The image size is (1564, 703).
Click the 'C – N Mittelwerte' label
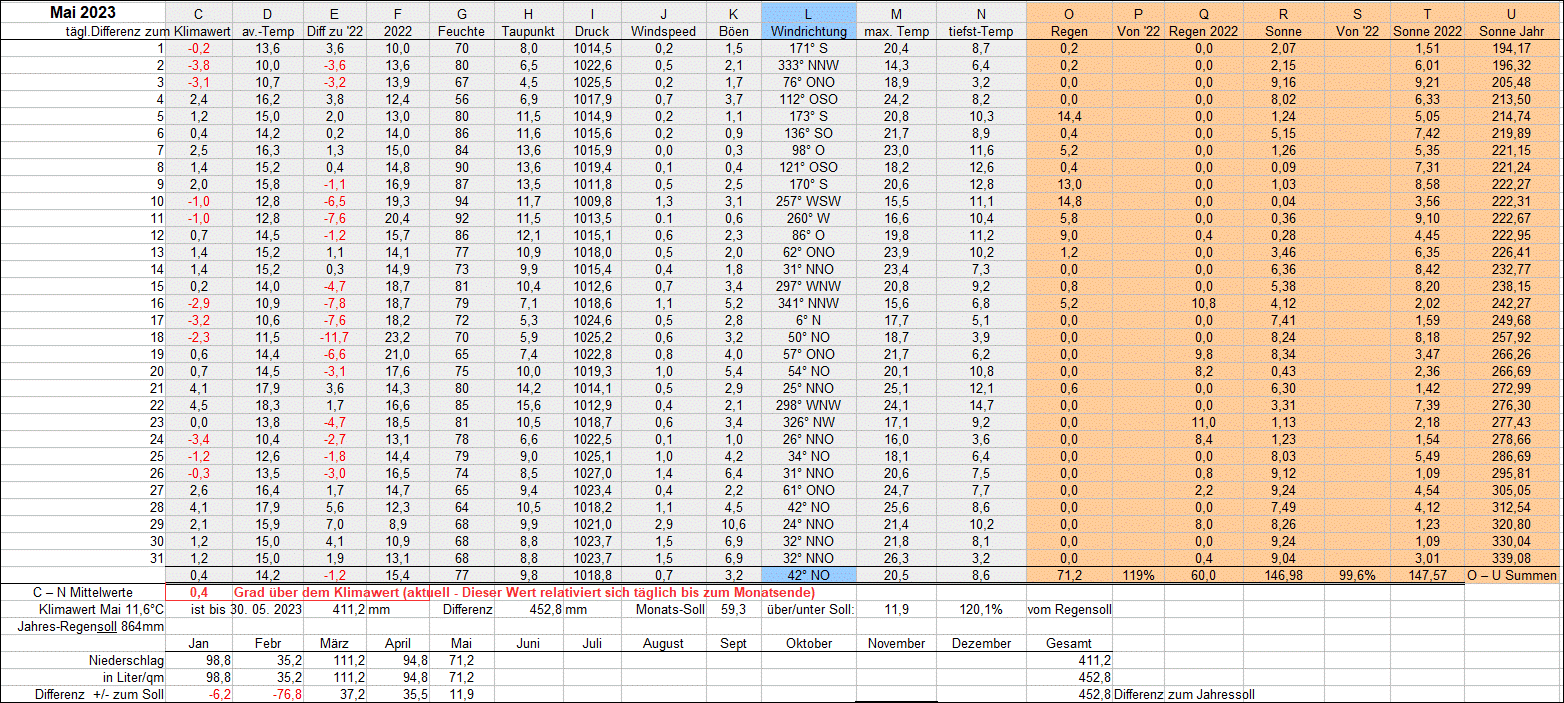pyautogui.click(x=84, y=592)
